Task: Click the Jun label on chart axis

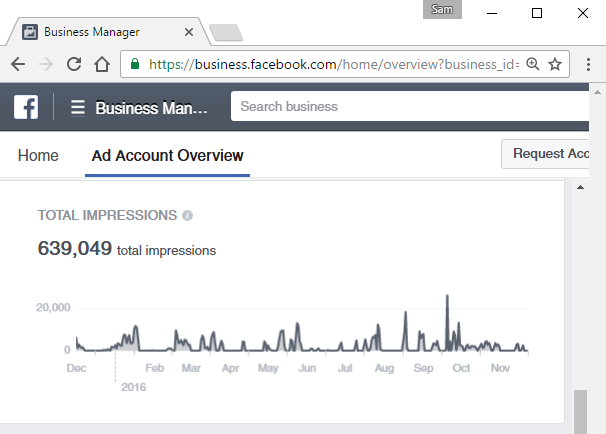Action: (x=307, y=368)
